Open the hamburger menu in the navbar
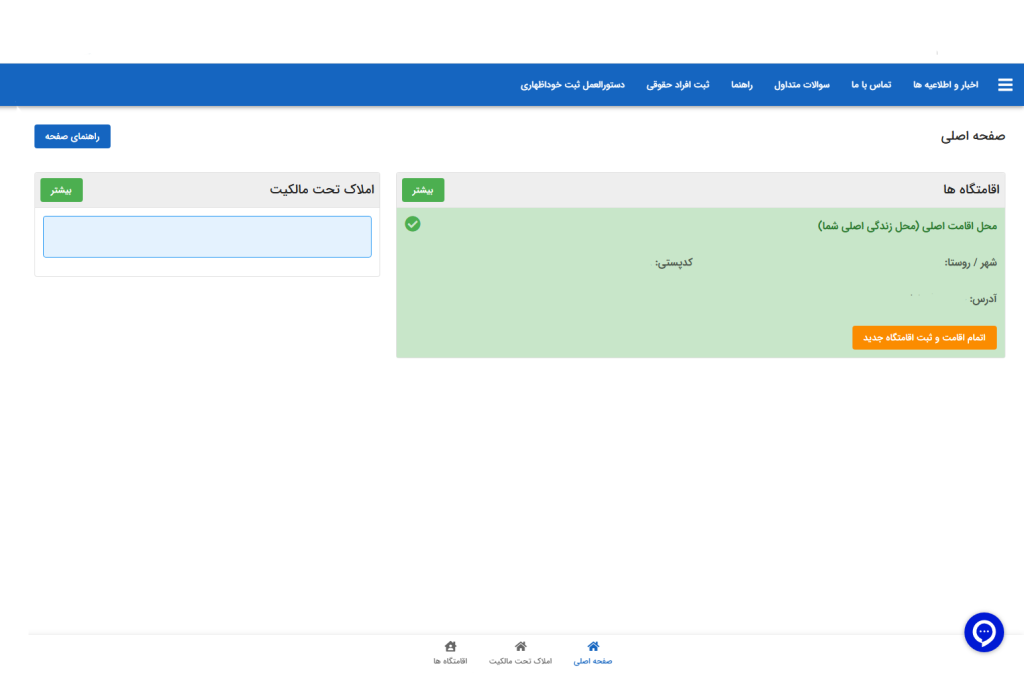 1005,85
